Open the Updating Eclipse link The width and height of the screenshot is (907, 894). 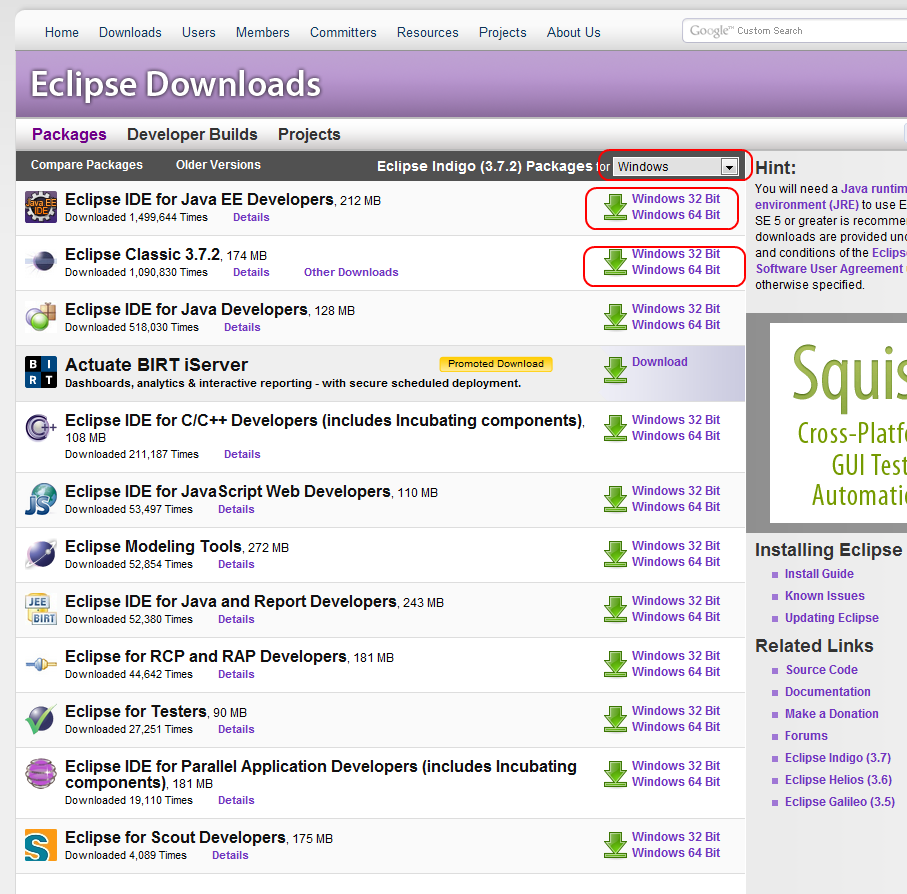click(831, 618)
